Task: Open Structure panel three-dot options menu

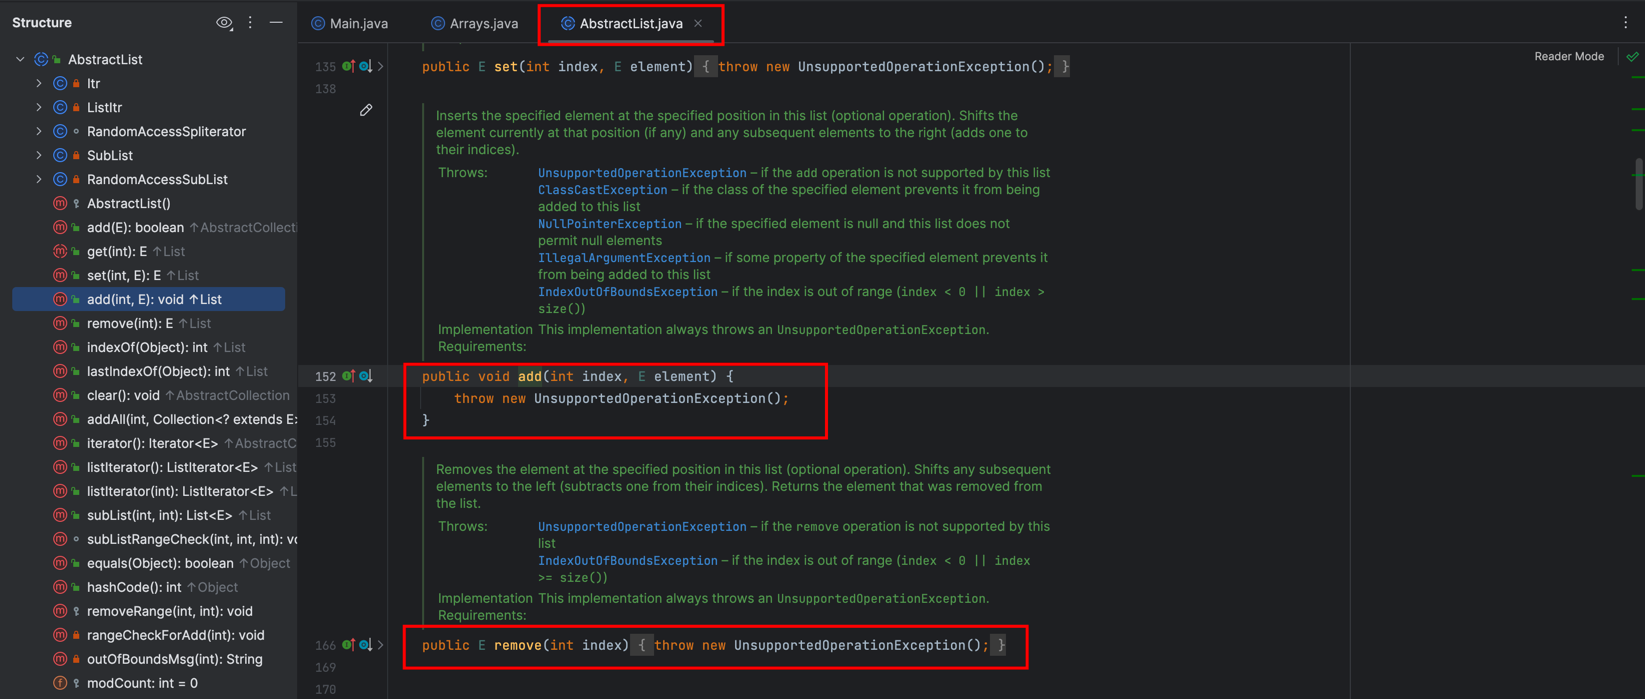Action: (x=250, y=23)
